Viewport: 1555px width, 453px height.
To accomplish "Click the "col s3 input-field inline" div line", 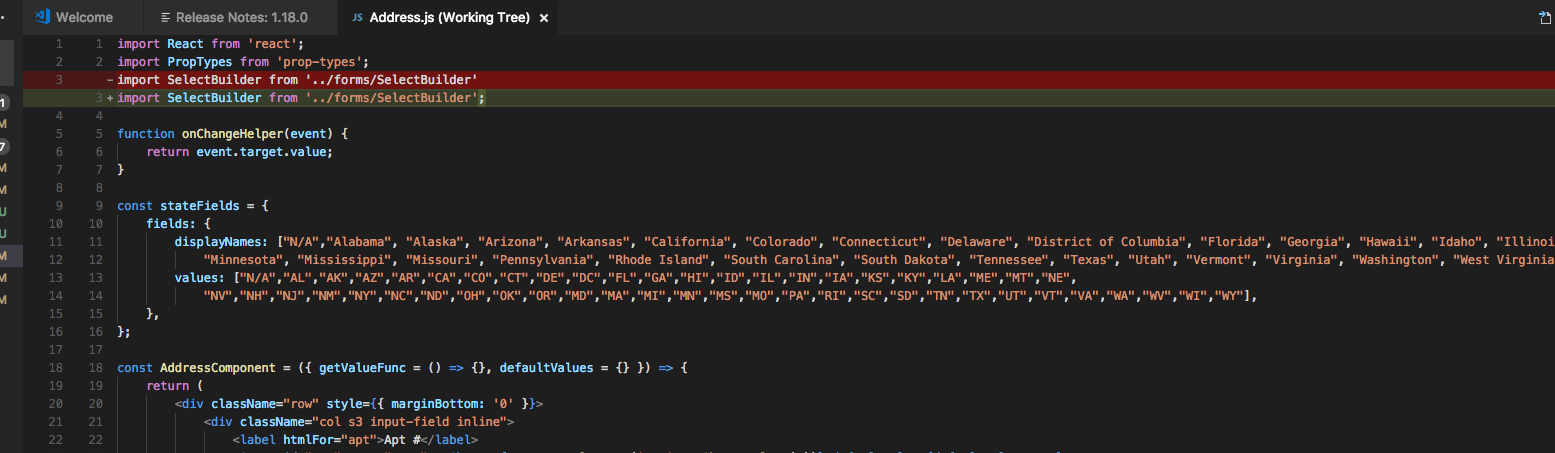I will 358,421.
